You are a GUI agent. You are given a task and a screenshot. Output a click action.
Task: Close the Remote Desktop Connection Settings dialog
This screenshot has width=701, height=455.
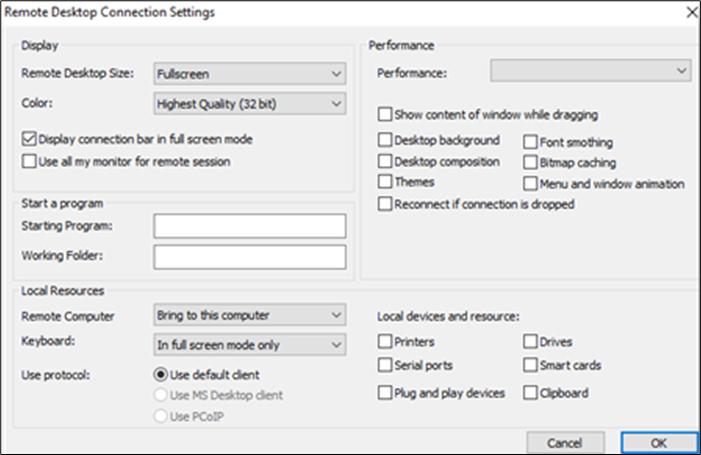coord(688,12)
